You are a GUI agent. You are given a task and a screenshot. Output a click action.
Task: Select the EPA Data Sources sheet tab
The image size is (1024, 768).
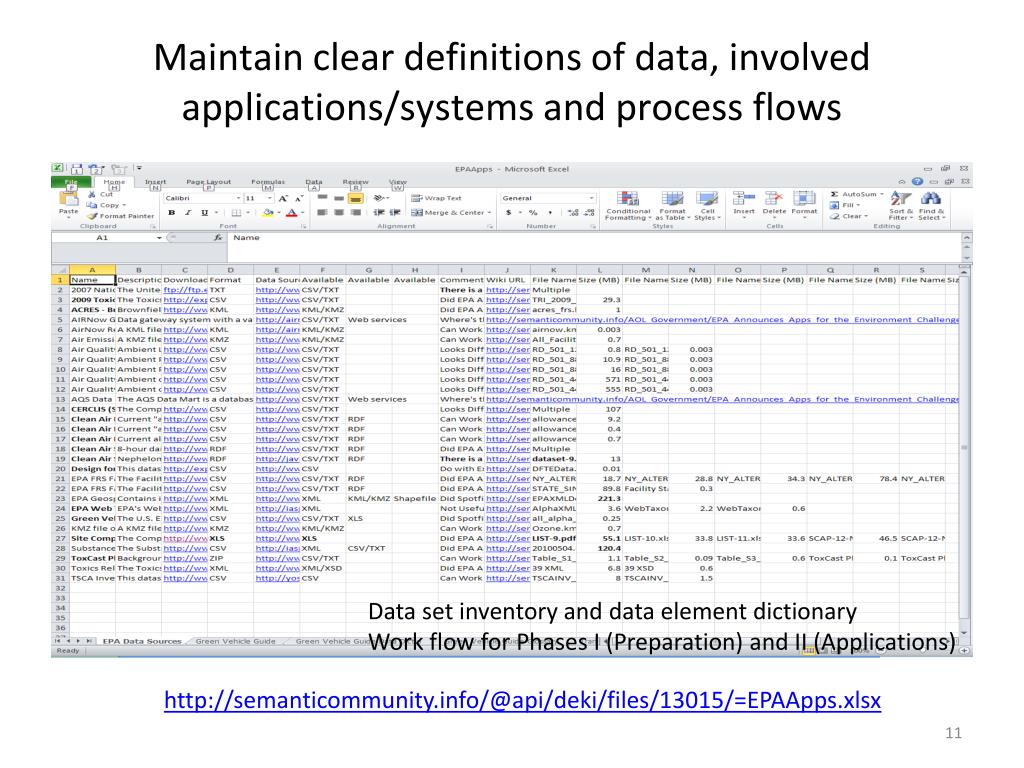pyautogui.click(x=141, y=641)
